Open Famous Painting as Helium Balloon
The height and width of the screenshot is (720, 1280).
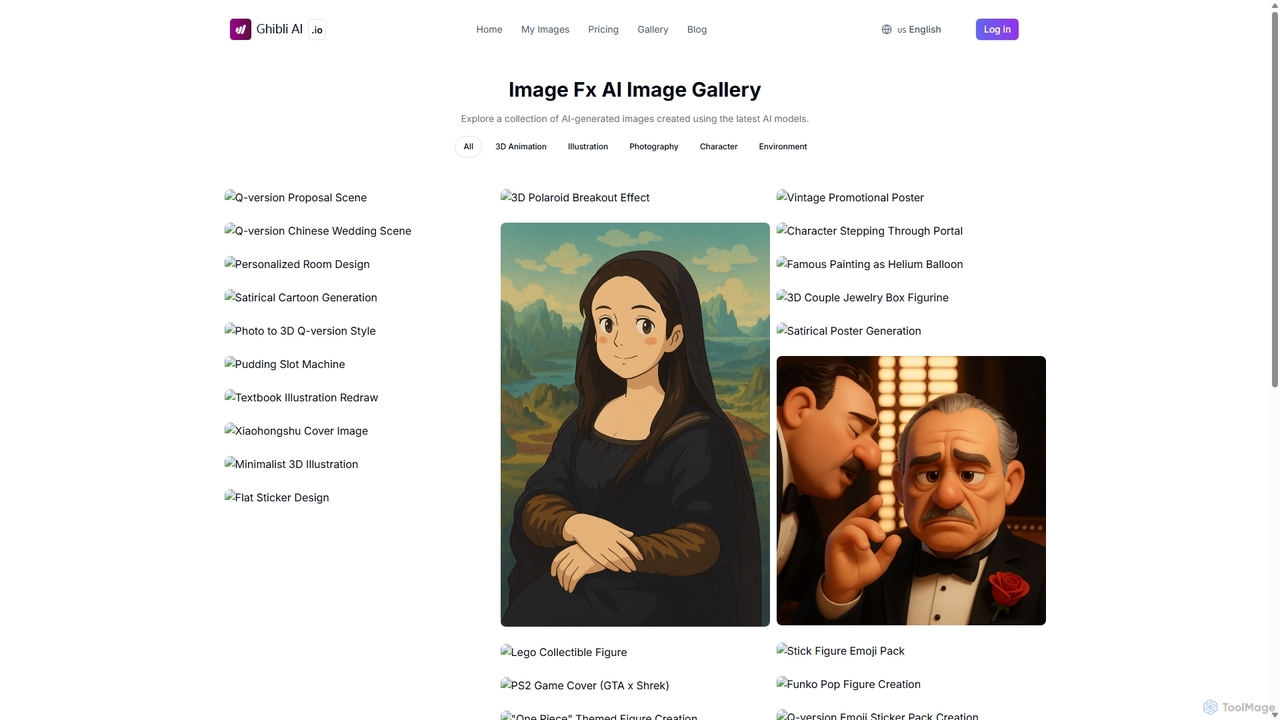[870, 264]
